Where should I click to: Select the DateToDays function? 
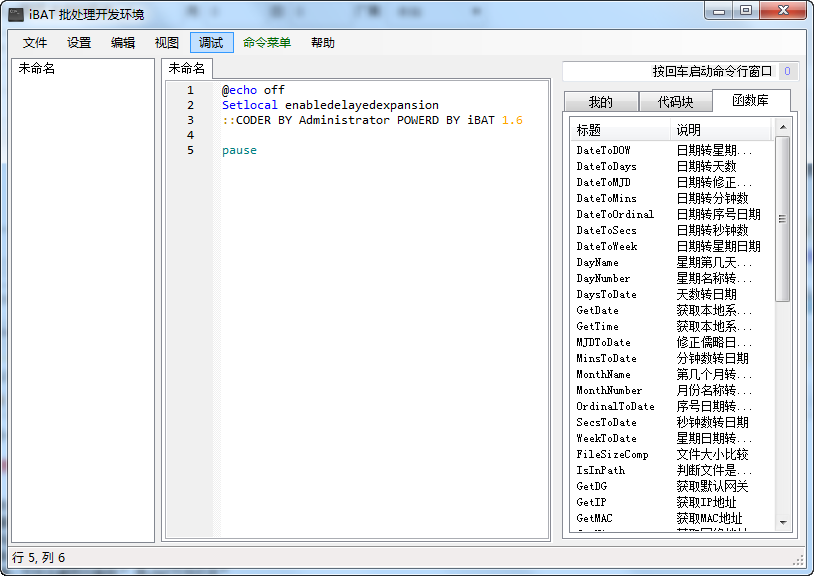pos(606,167)
